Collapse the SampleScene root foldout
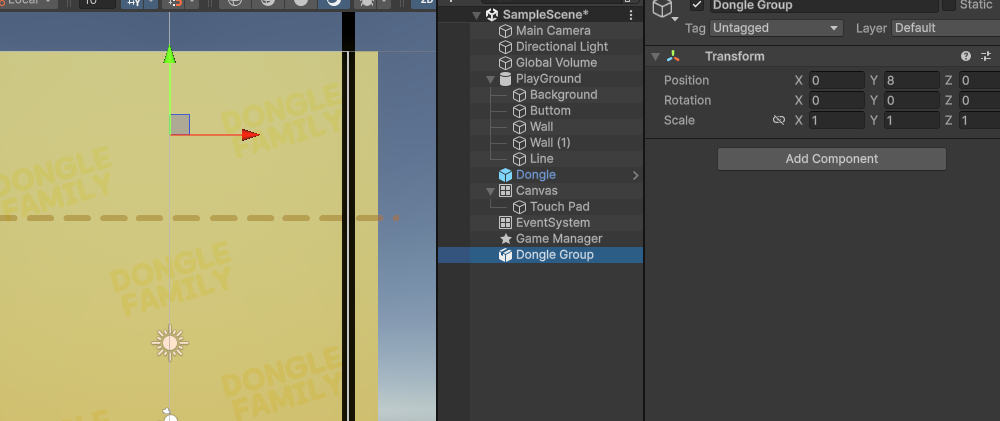The width and height of the screenshot is (1000, 421). click(x=476, y=15)
